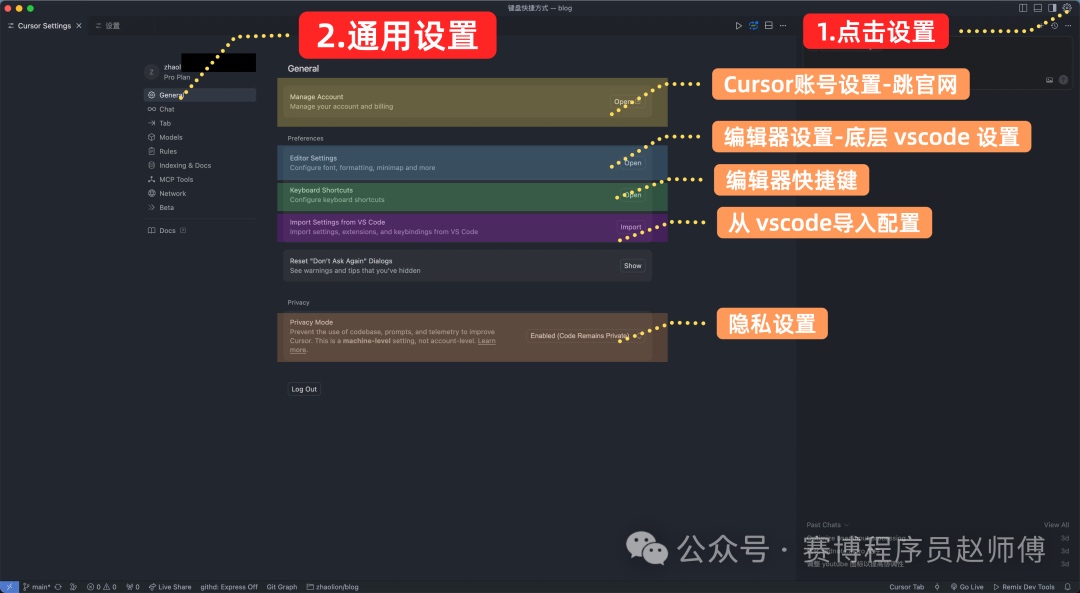Click Go Live in the status bar
Viewport: 1080px width, 593px height.
tap(966, 587)
